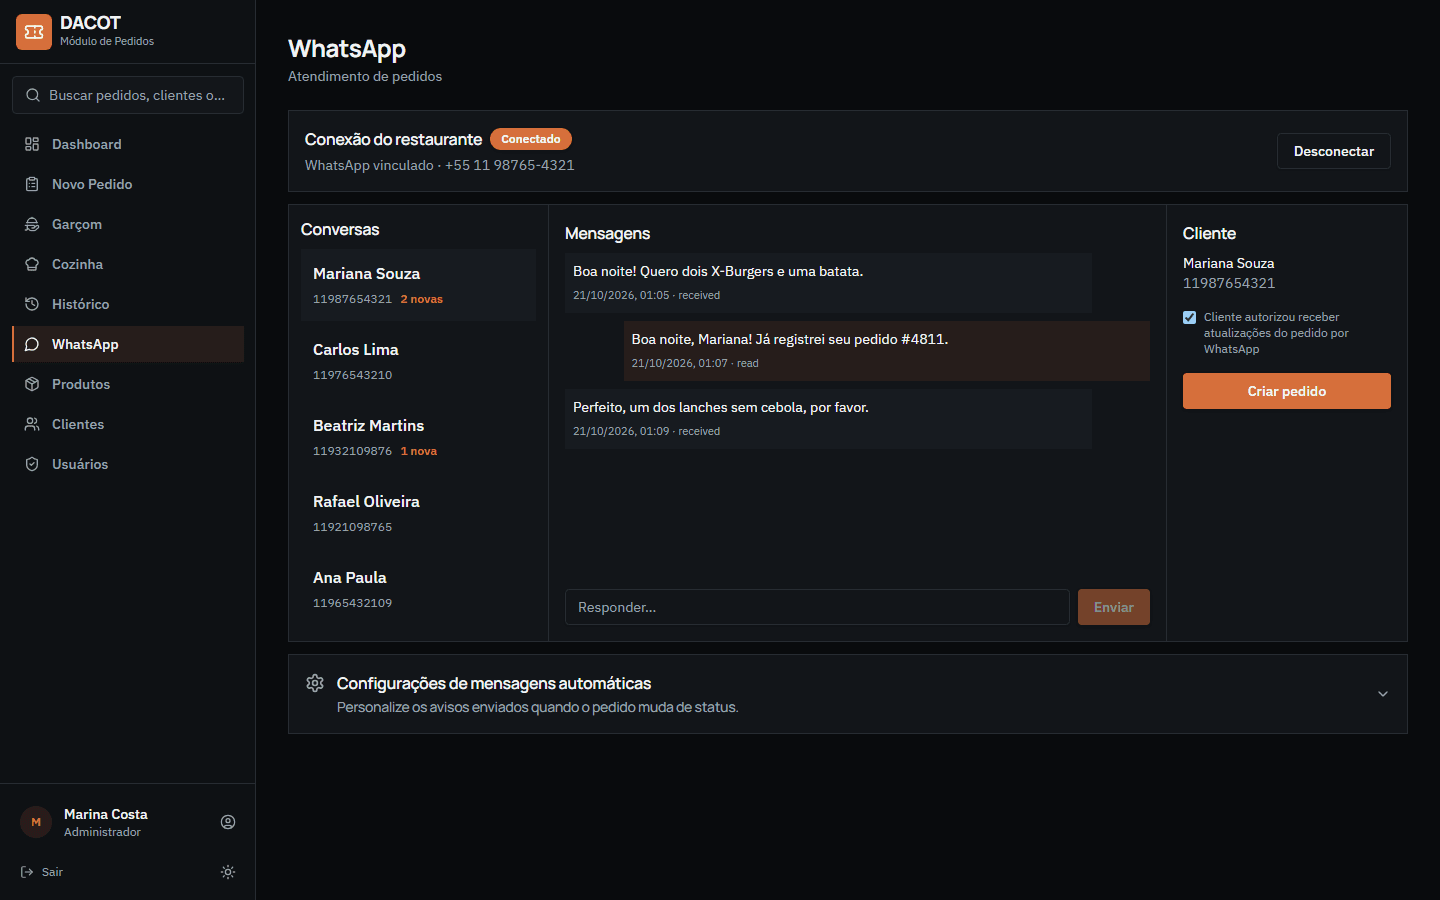Open Mariana Souza conversation in list
1440x900 pixels.
click(418, 285)
